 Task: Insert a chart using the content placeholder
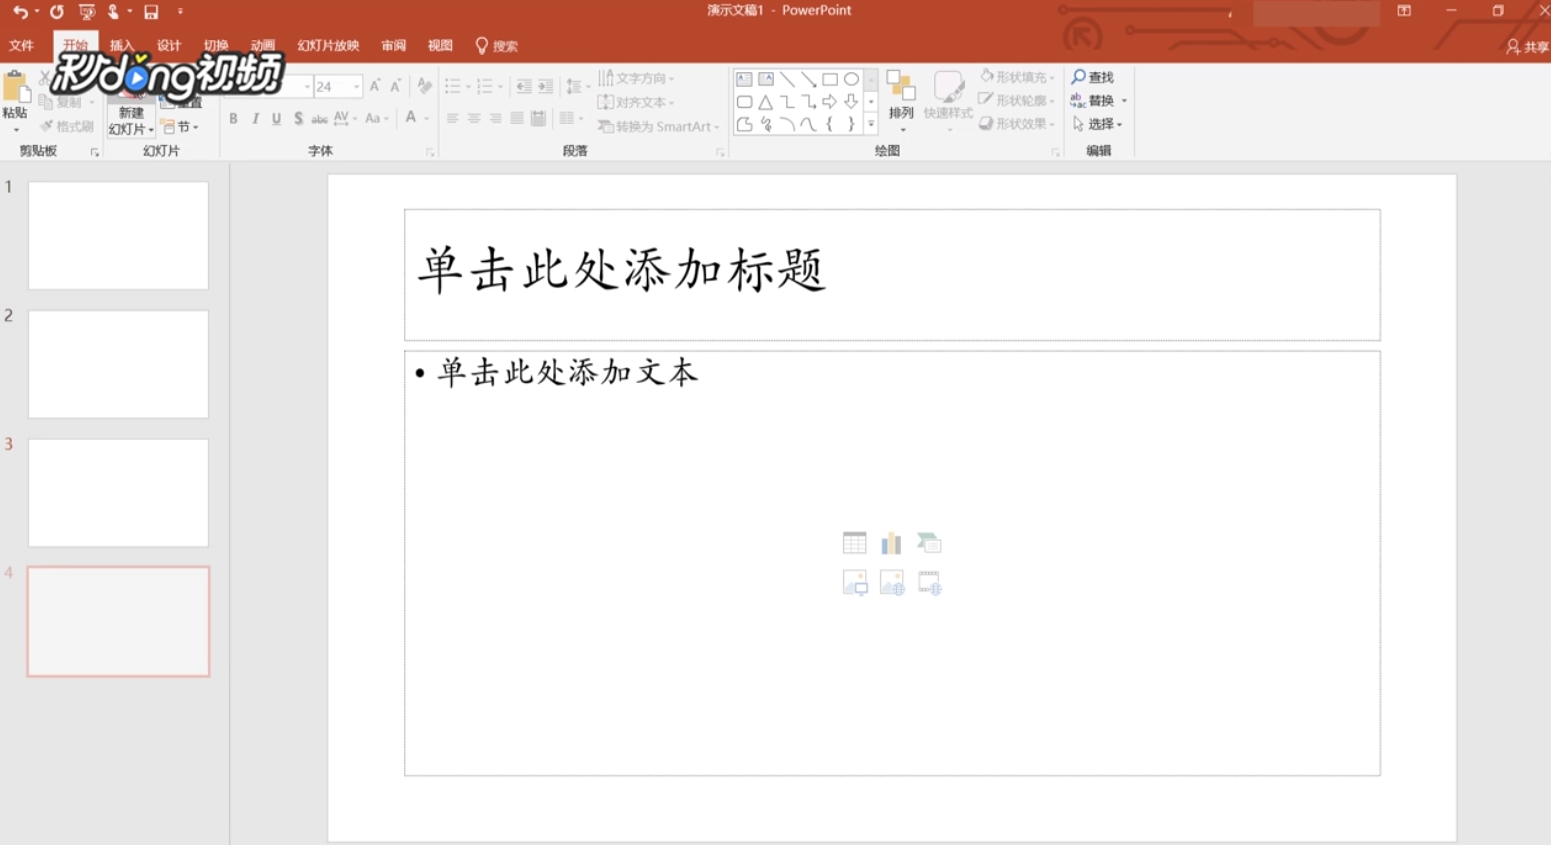point(891,542)
